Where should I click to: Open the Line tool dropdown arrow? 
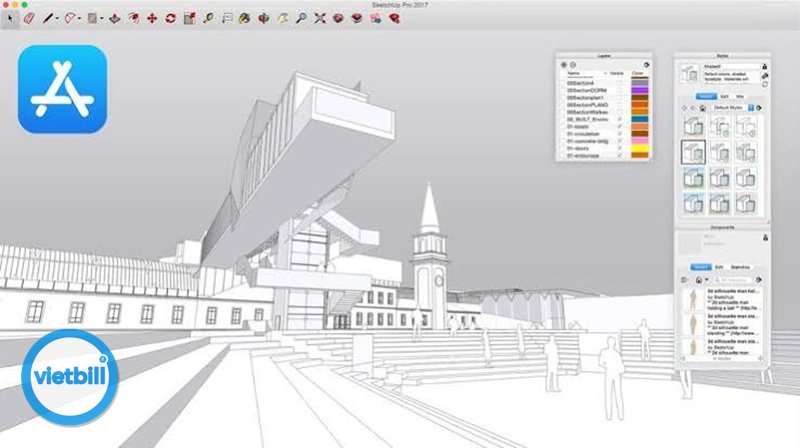tap(57, 19)
